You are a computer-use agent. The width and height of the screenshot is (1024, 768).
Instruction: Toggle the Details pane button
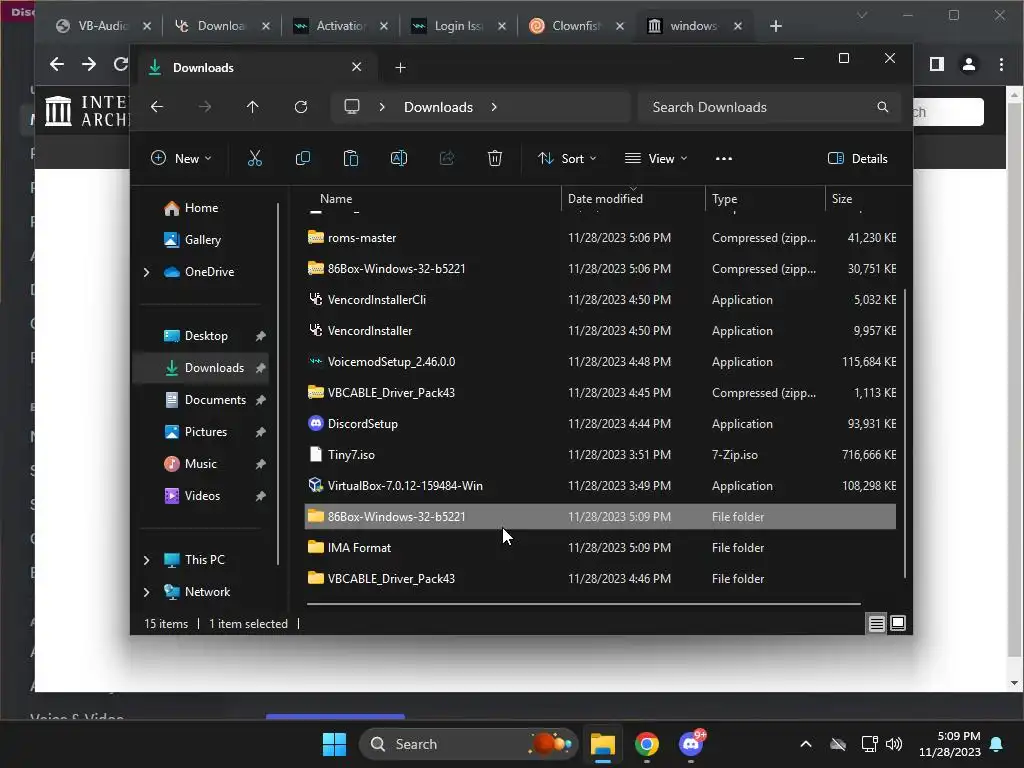(x=857, y=159)
